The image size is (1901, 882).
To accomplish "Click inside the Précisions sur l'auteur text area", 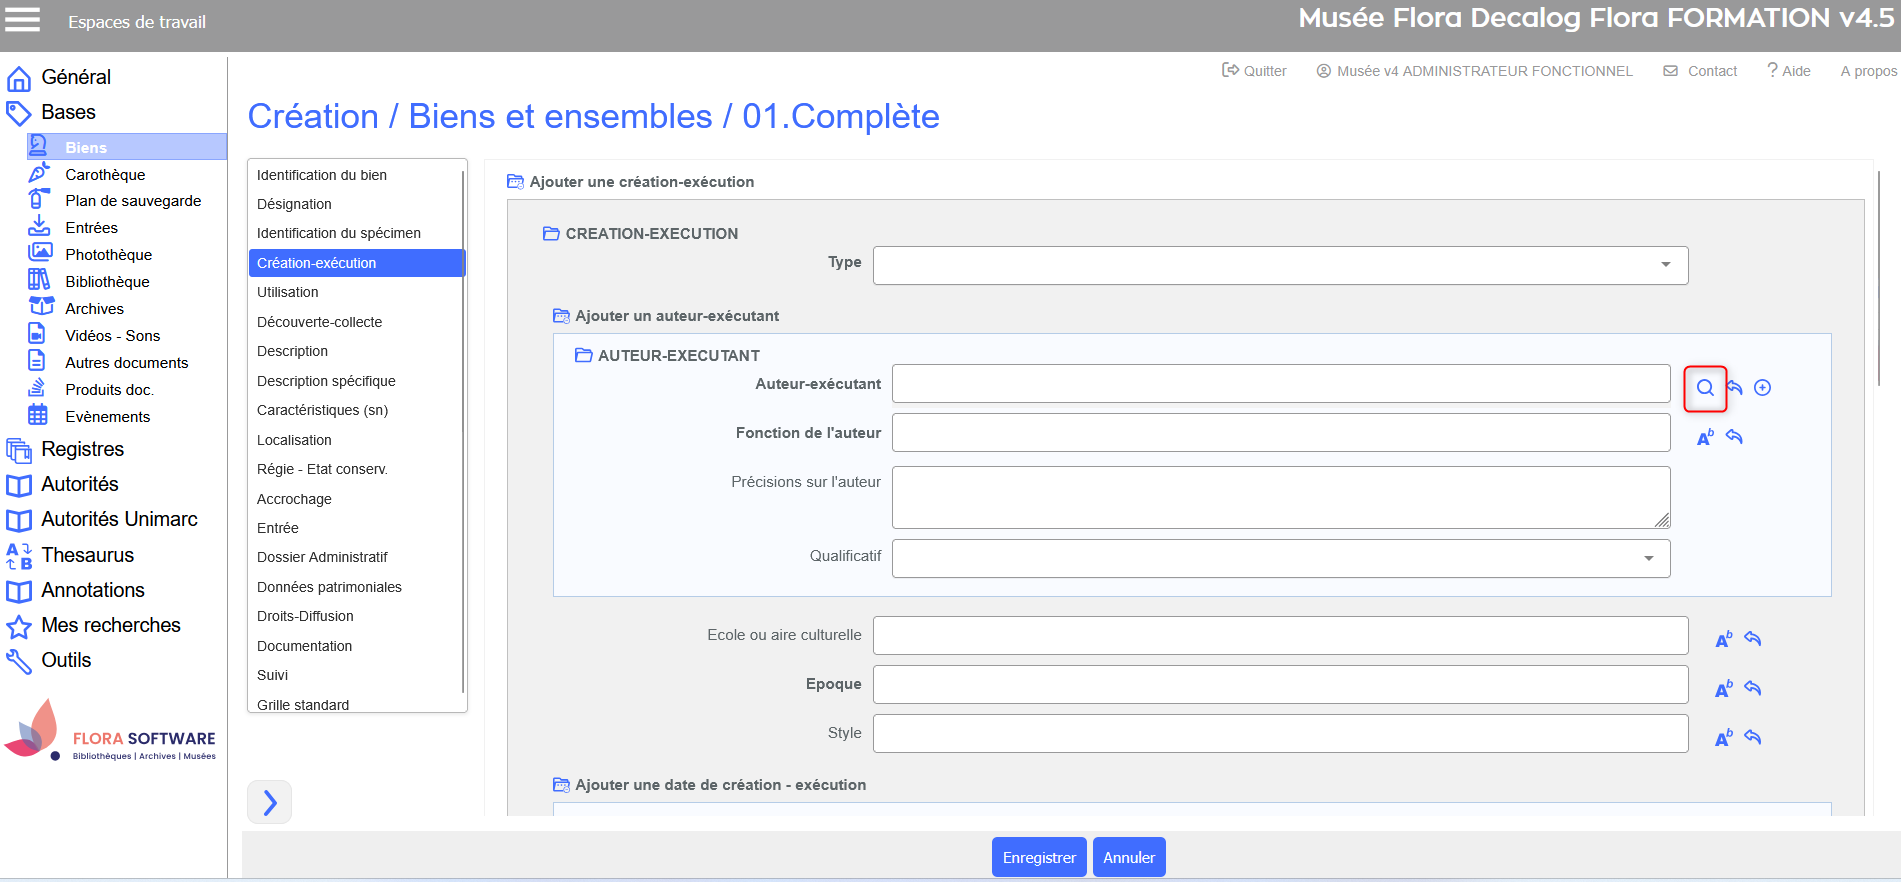I will coord(1280,497).
